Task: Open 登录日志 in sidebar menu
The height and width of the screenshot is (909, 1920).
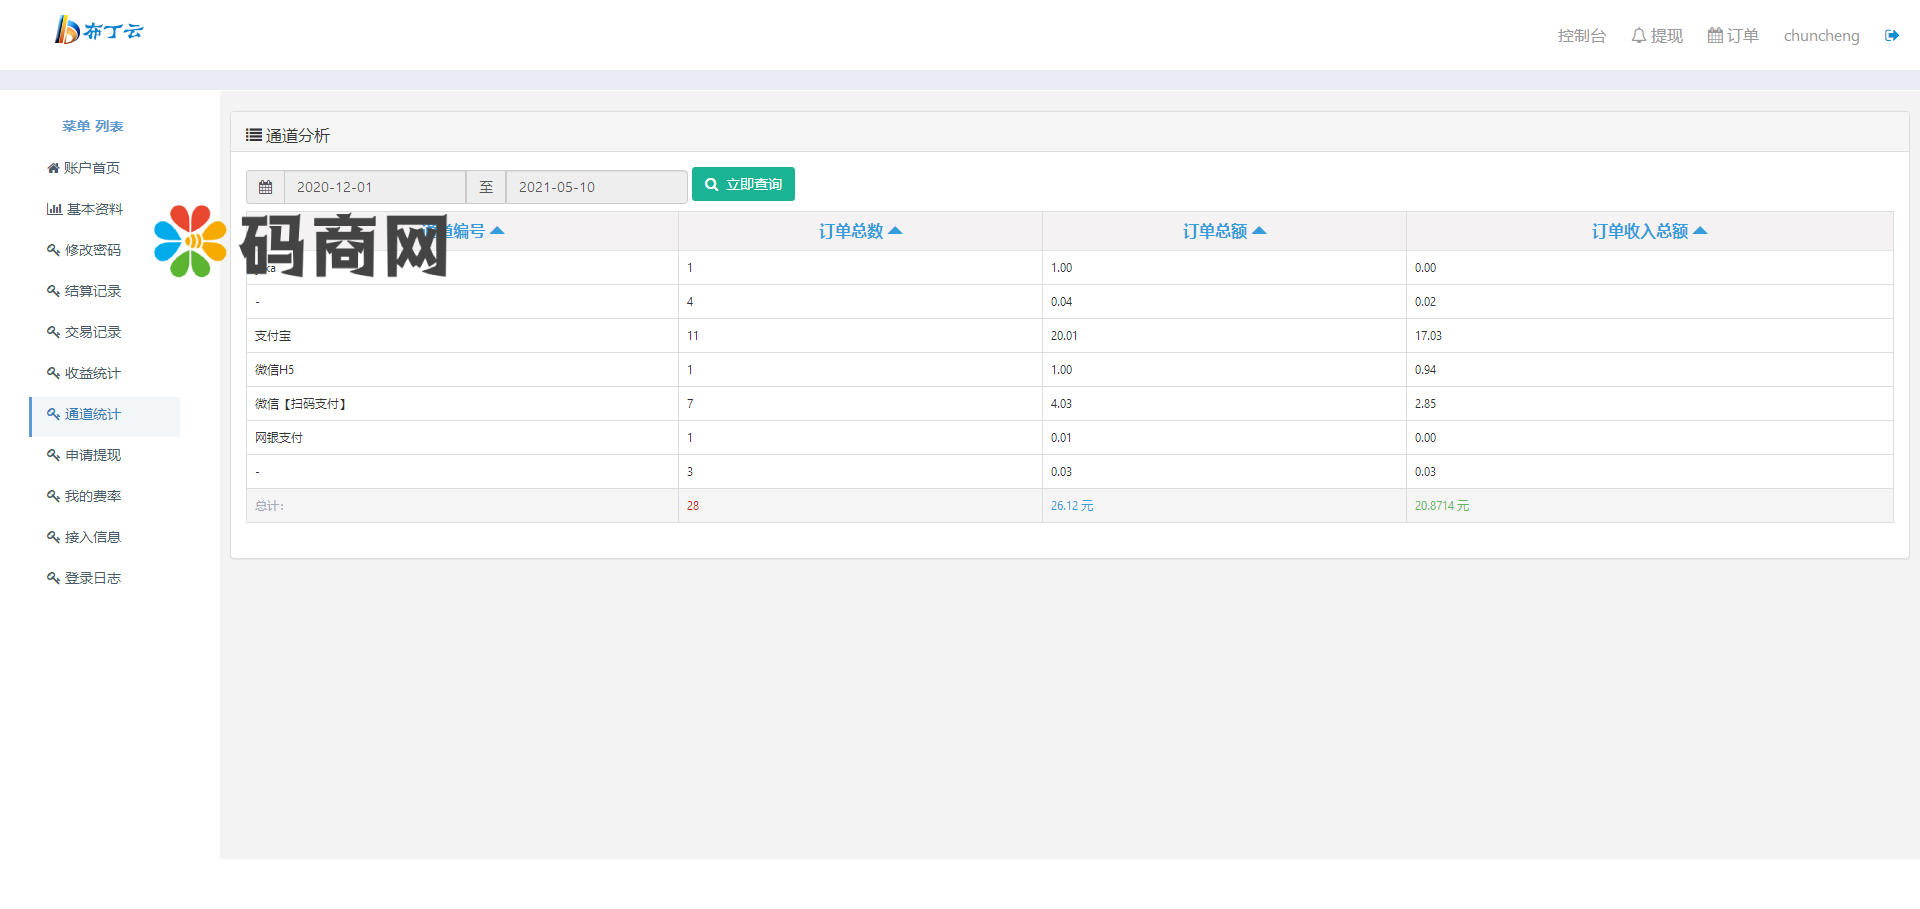Action: [x=84, y=578]
